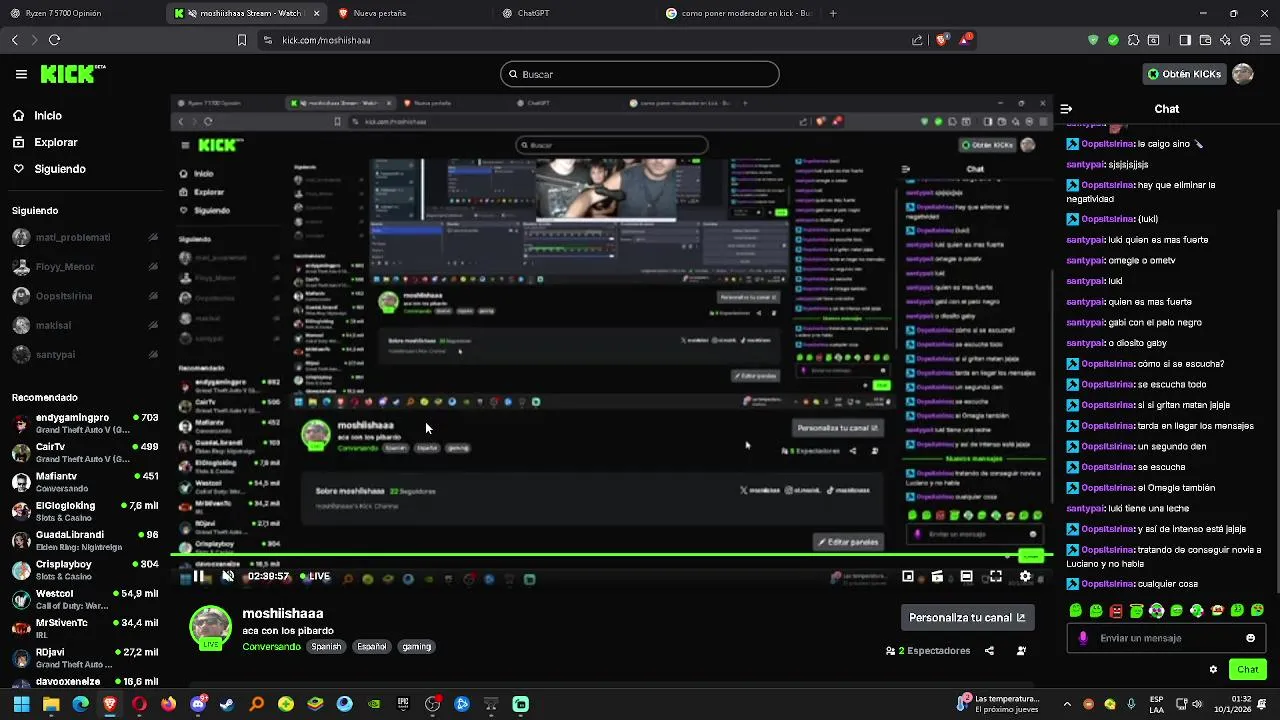The image size is (1280, 720).
Task: Click moshiishaaa streamer avatar
Action: click(x=211, y=628)
